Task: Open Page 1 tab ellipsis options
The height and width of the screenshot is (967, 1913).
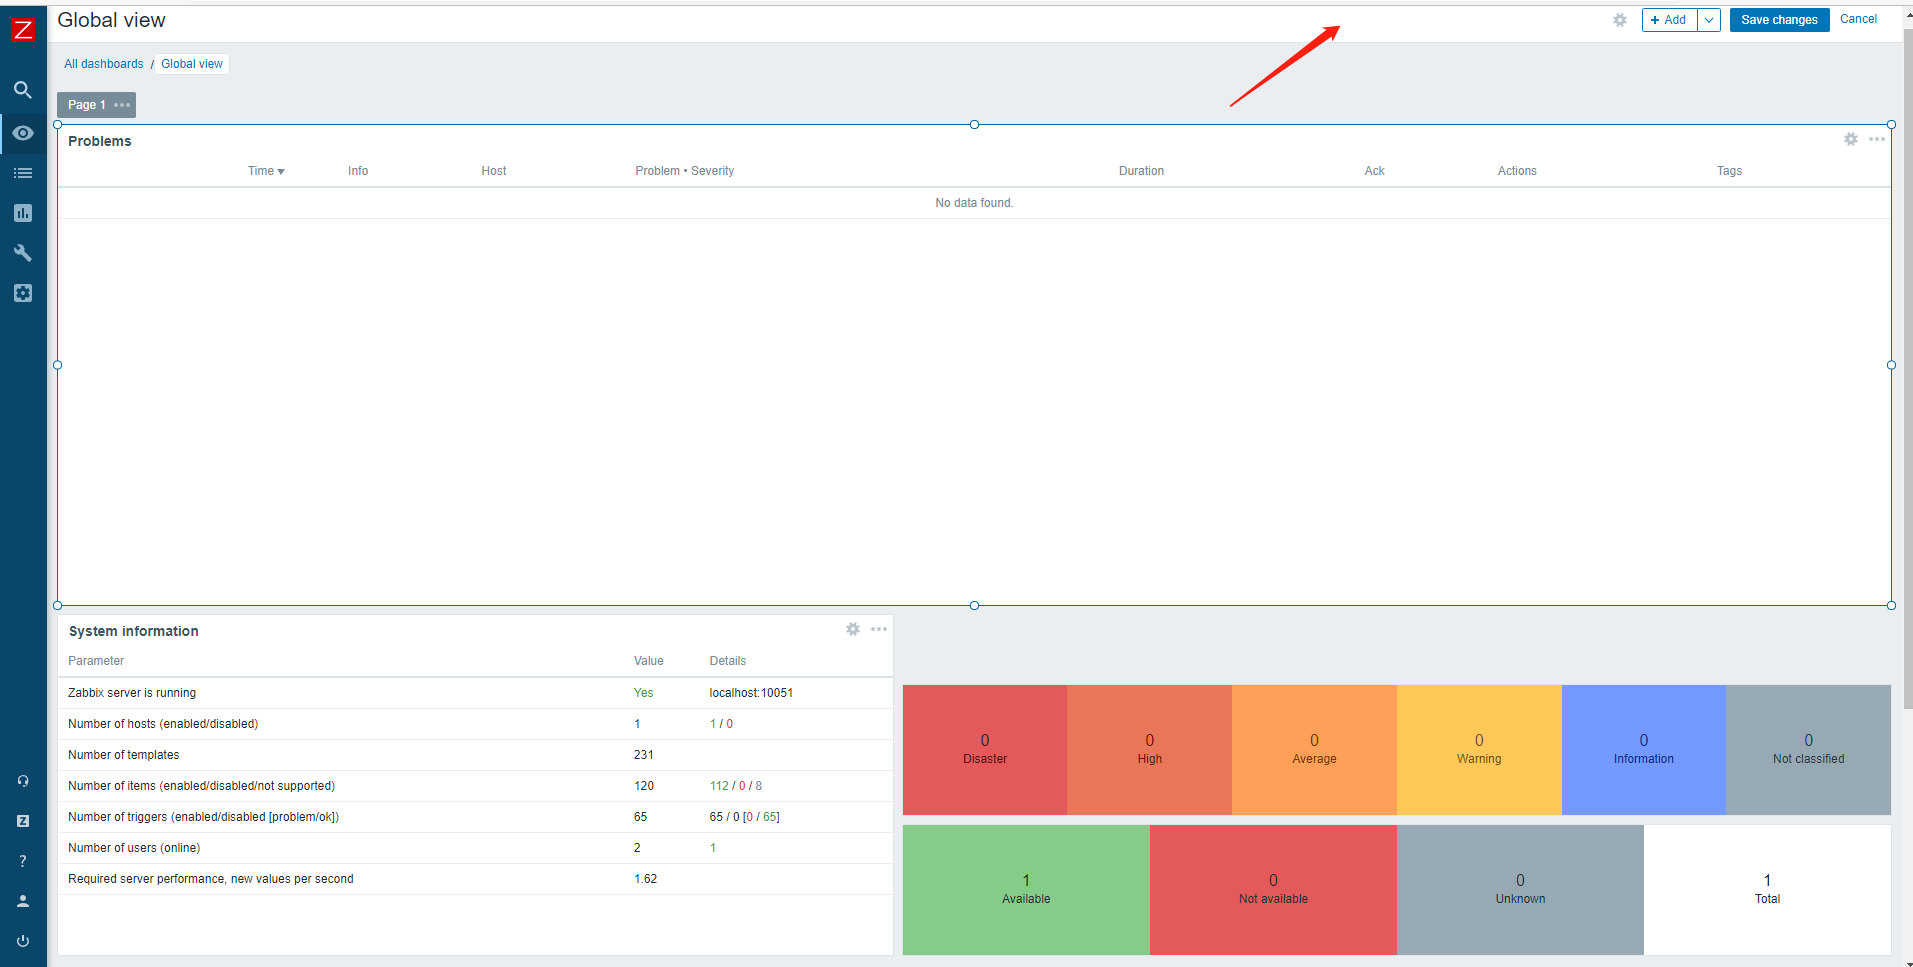Action: click(122, 105)
